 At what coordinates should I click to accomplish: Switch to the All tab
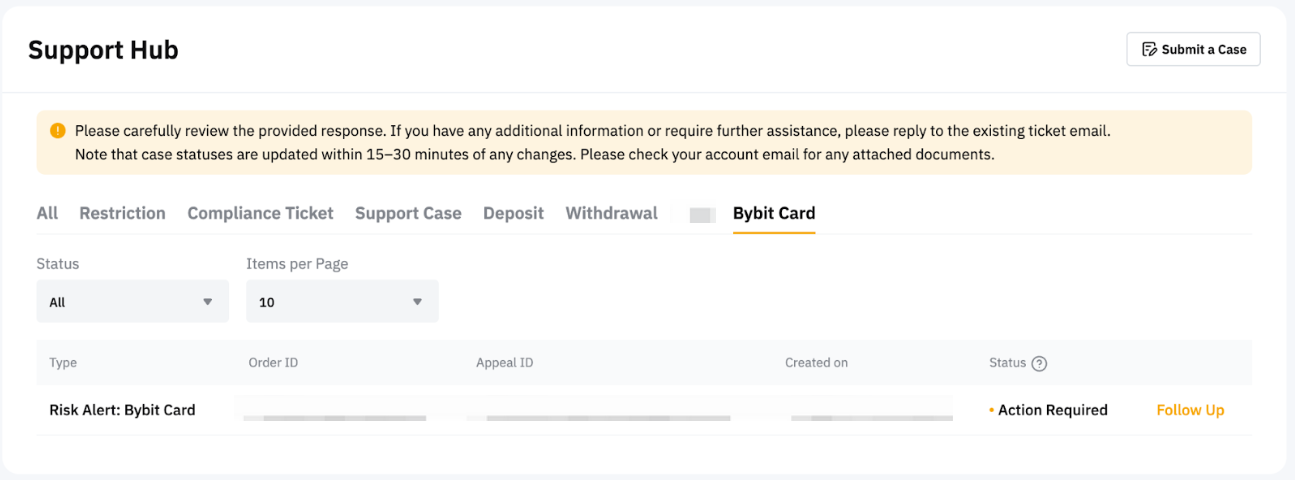point(47,213)
